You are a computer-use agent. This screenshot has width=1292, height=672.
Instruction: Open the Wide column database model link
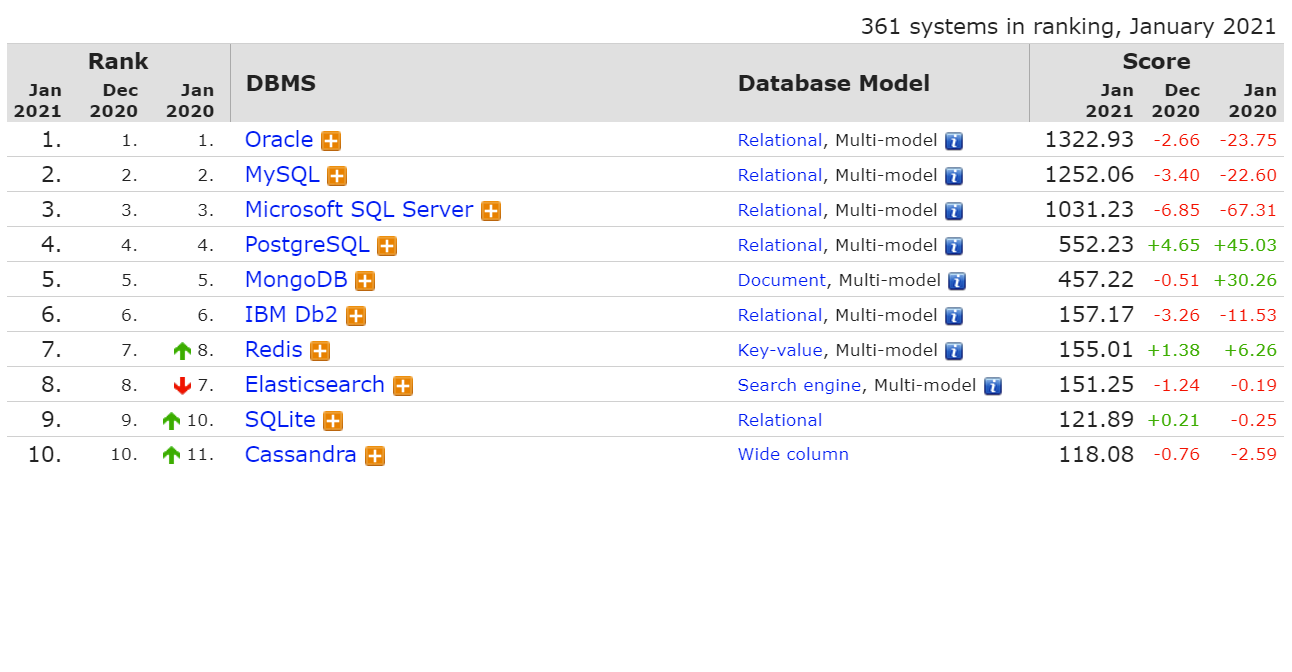[793, 454]
